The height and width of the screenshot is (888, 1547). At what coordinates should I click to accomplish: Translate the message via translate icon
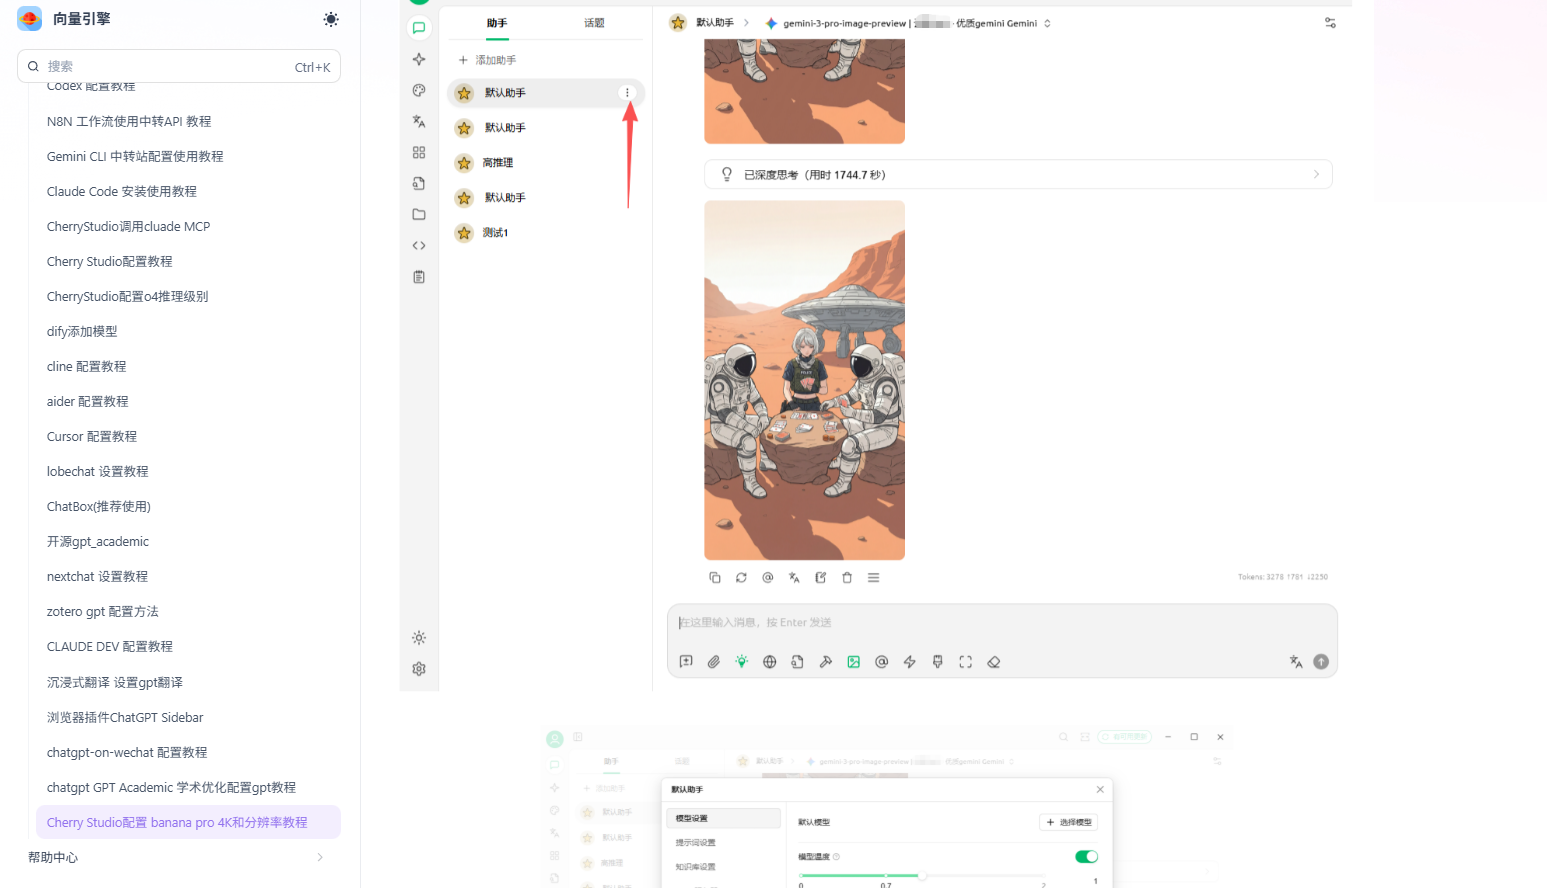click(794, 578)
